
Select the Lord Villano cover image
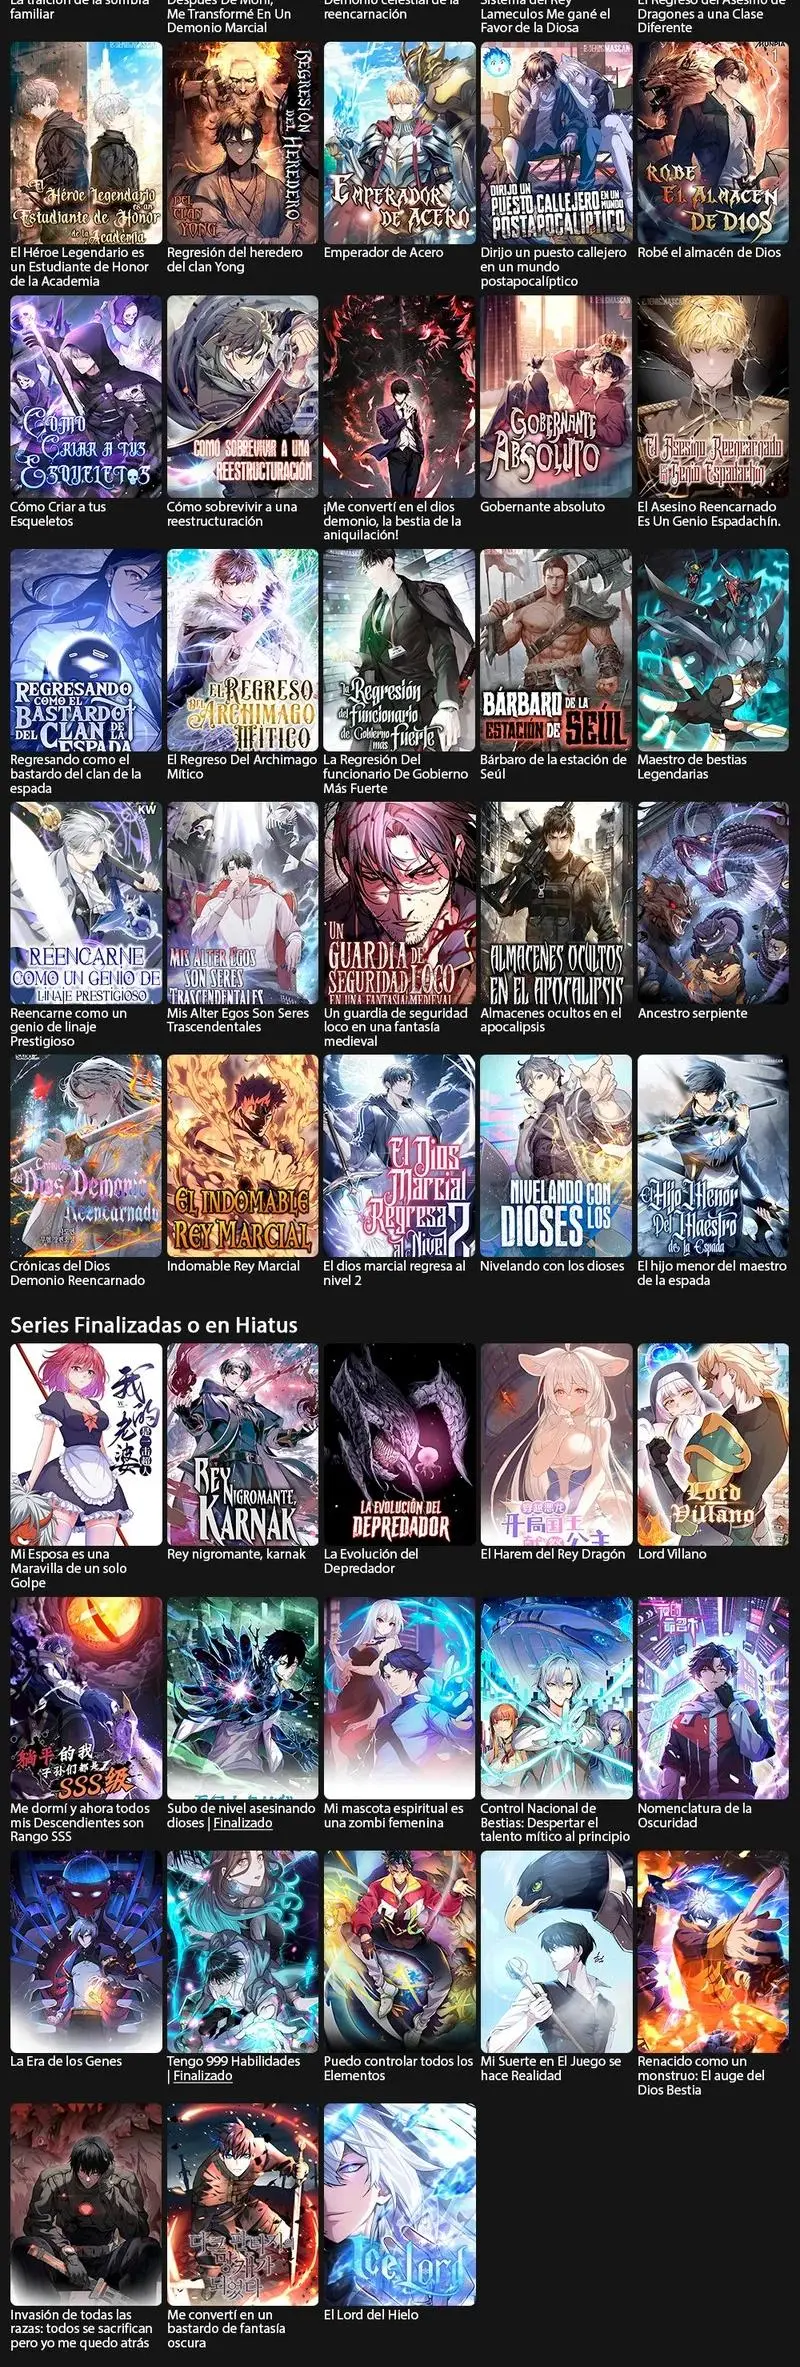coord(713,1444)
